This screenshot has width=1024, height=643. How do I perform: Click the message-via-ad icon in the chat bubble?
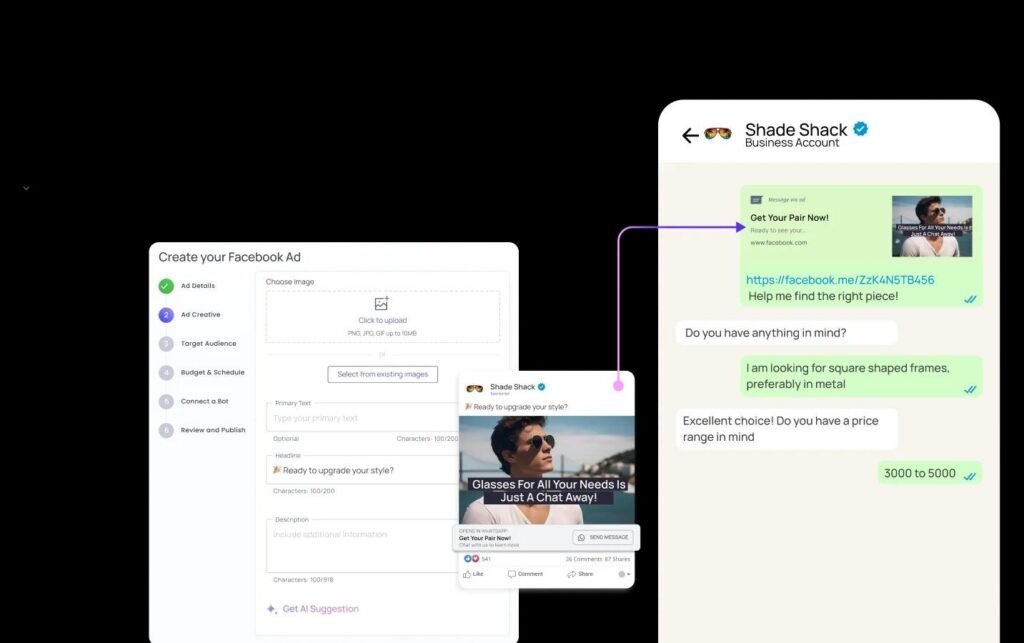coord(756,200)
